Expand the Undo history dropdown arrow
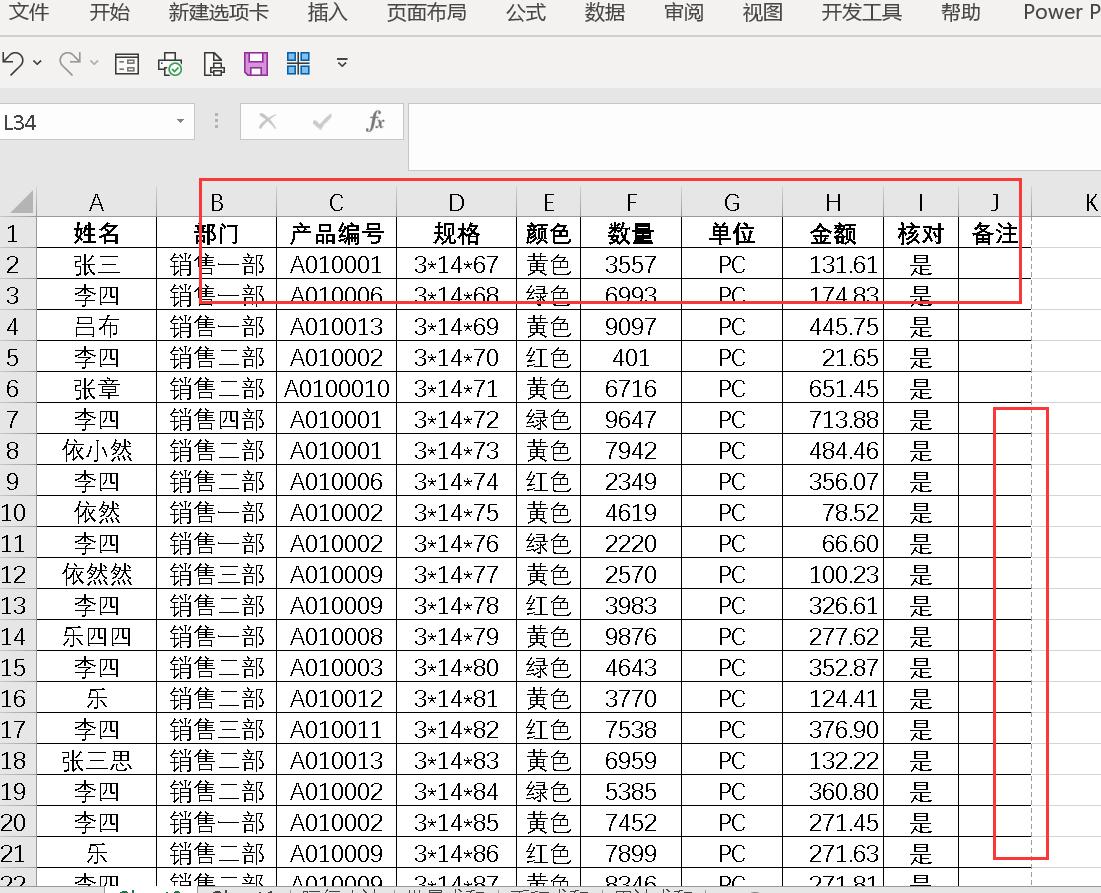 click(x=38, y=63)
